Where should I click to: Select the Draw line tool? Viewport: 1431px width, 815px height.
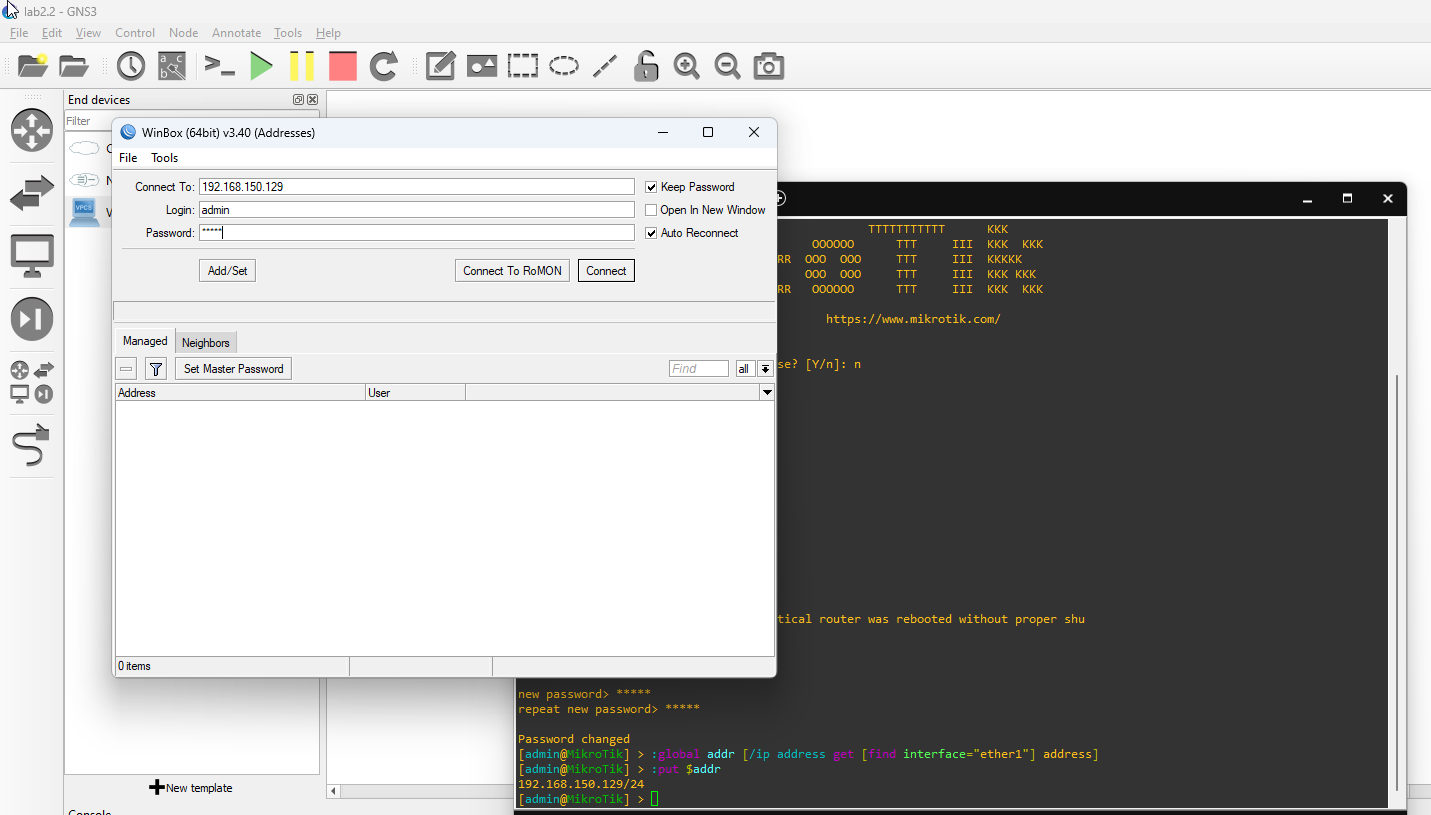(x=605, y=66)
